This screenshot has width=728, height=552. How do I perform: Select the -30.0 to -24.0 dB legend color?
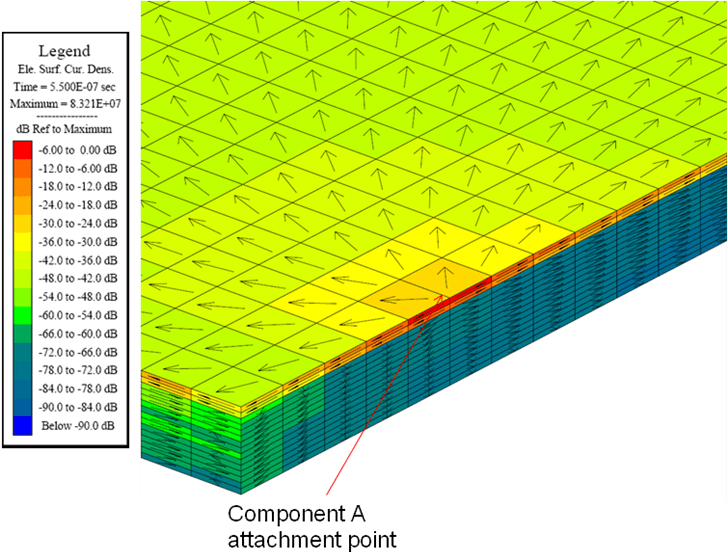[x=22, y=224]
